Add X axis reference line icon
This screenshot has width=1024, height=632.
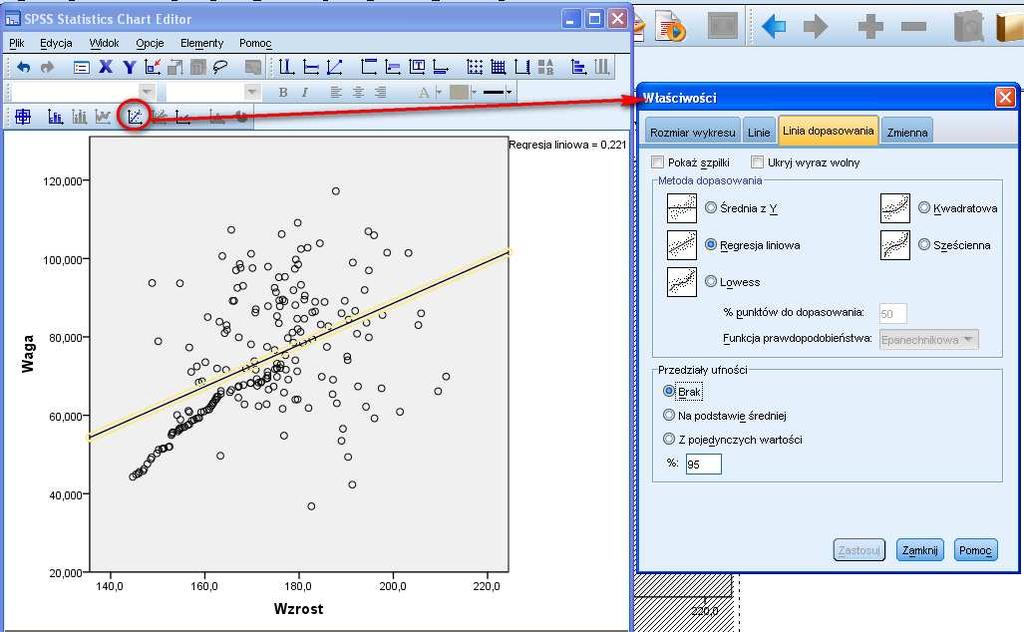point(285,67)
